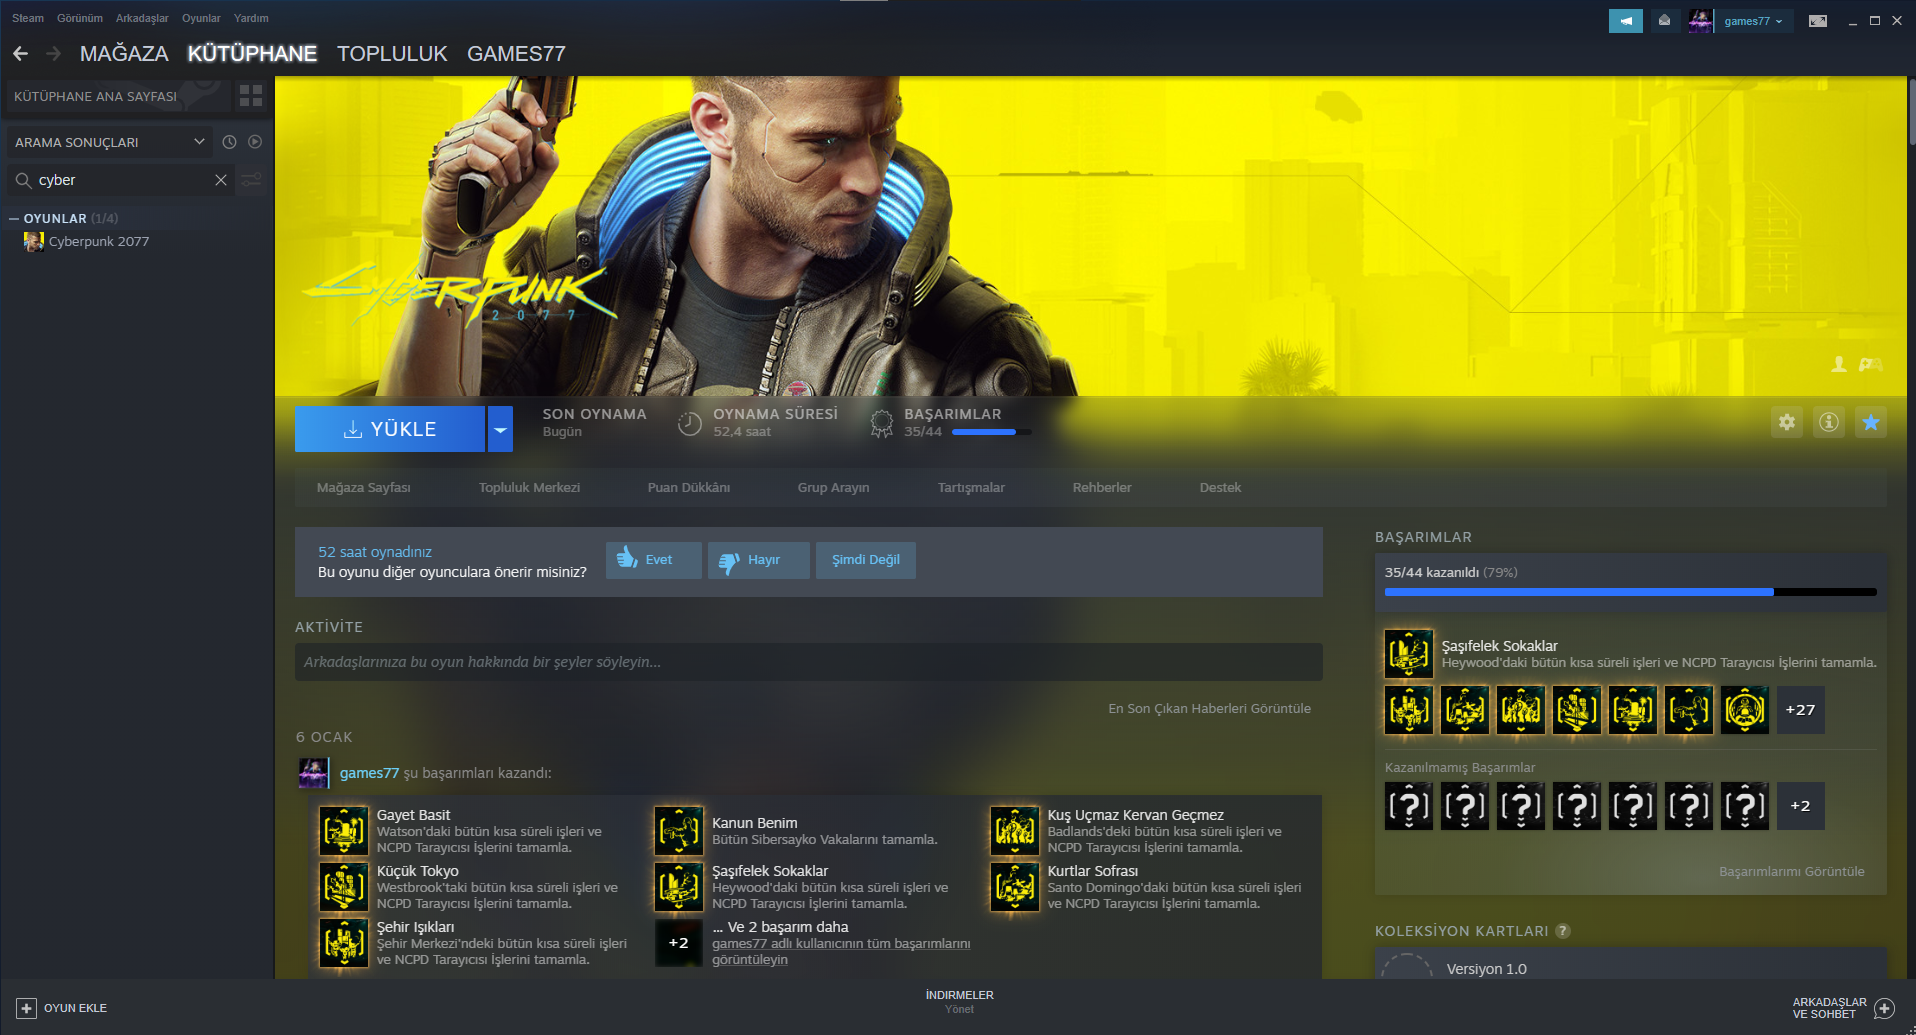The height and width of the screenshot is (1035, 1916).
Task: Open Şaşıfelek Sokaklar icon in Başarımlar panel
Action: click(x=1409, y=654)
